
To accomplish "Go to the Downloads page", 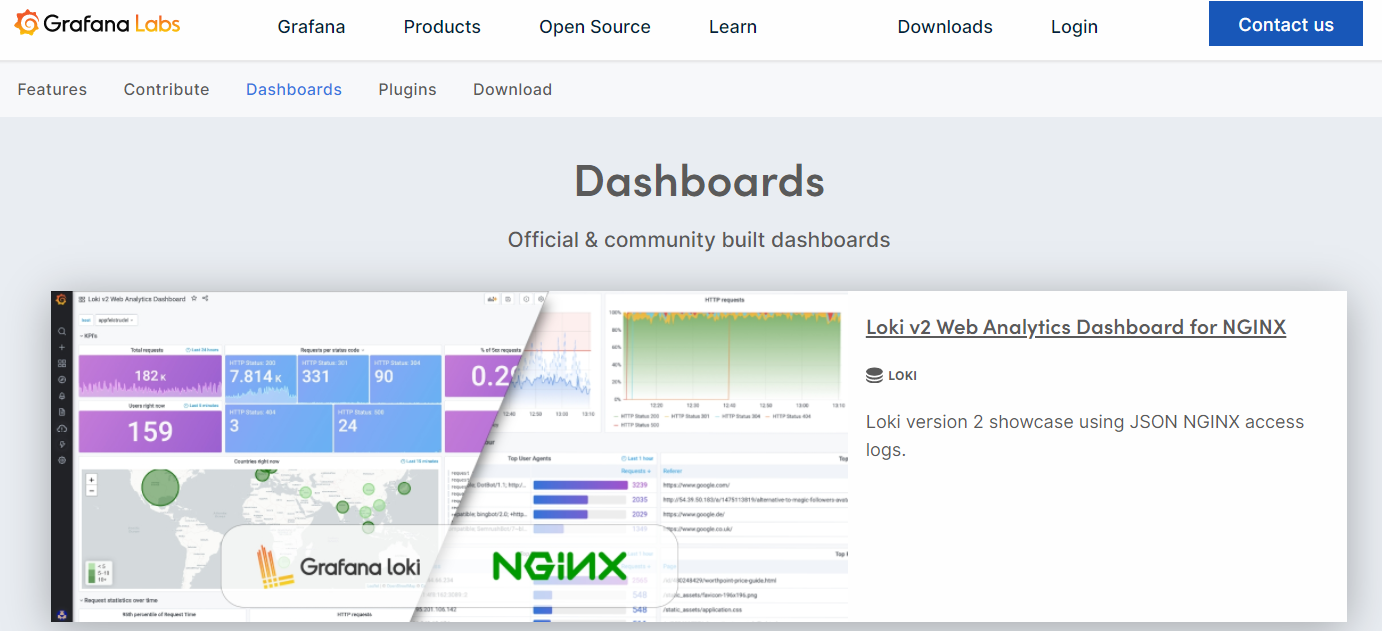I will [x=945, y=27].
